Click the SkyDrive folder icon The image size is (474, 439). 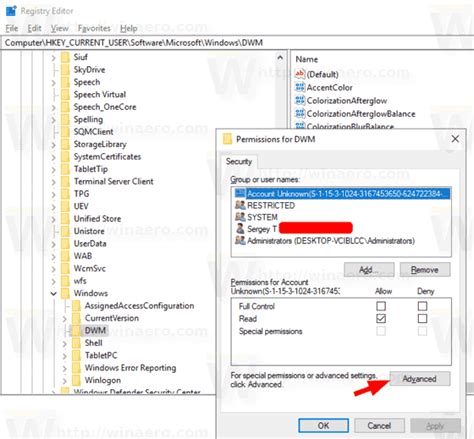[65, 69]
